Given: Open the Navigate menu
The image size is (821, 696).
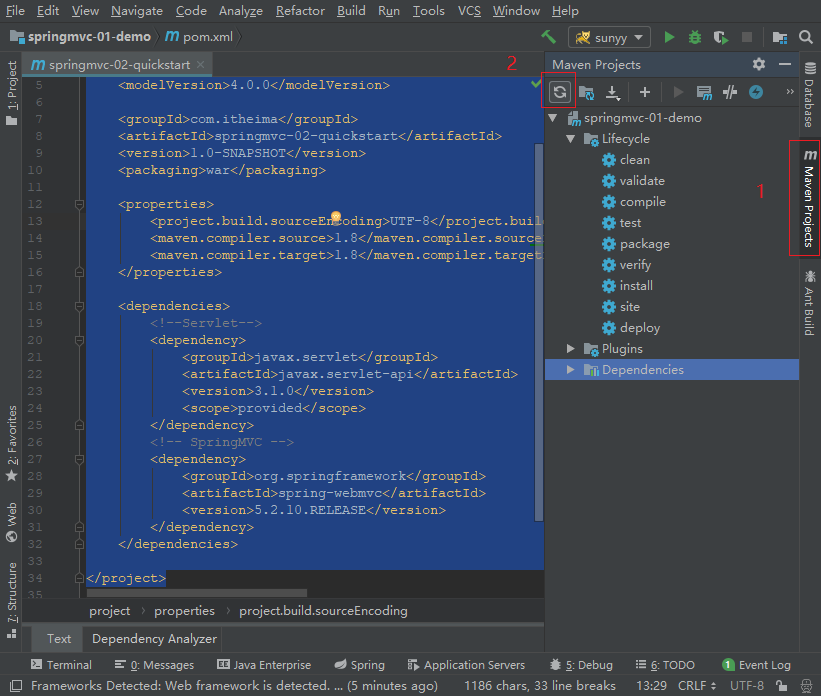Looking at the screenshot, I should point(137,10).
